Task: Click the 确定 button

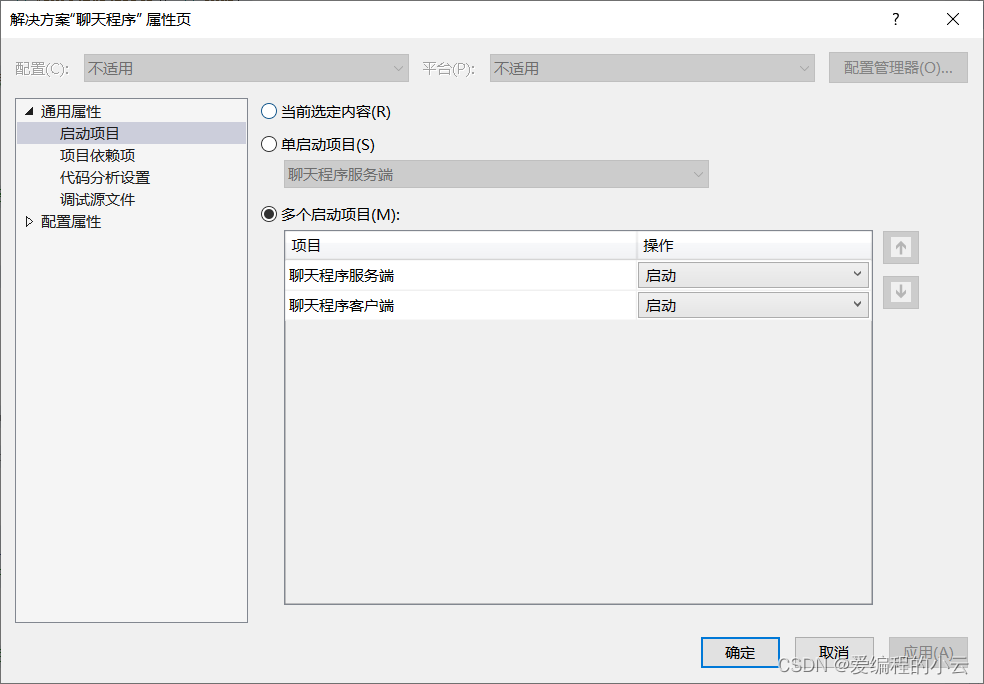Action: point(740,653)
